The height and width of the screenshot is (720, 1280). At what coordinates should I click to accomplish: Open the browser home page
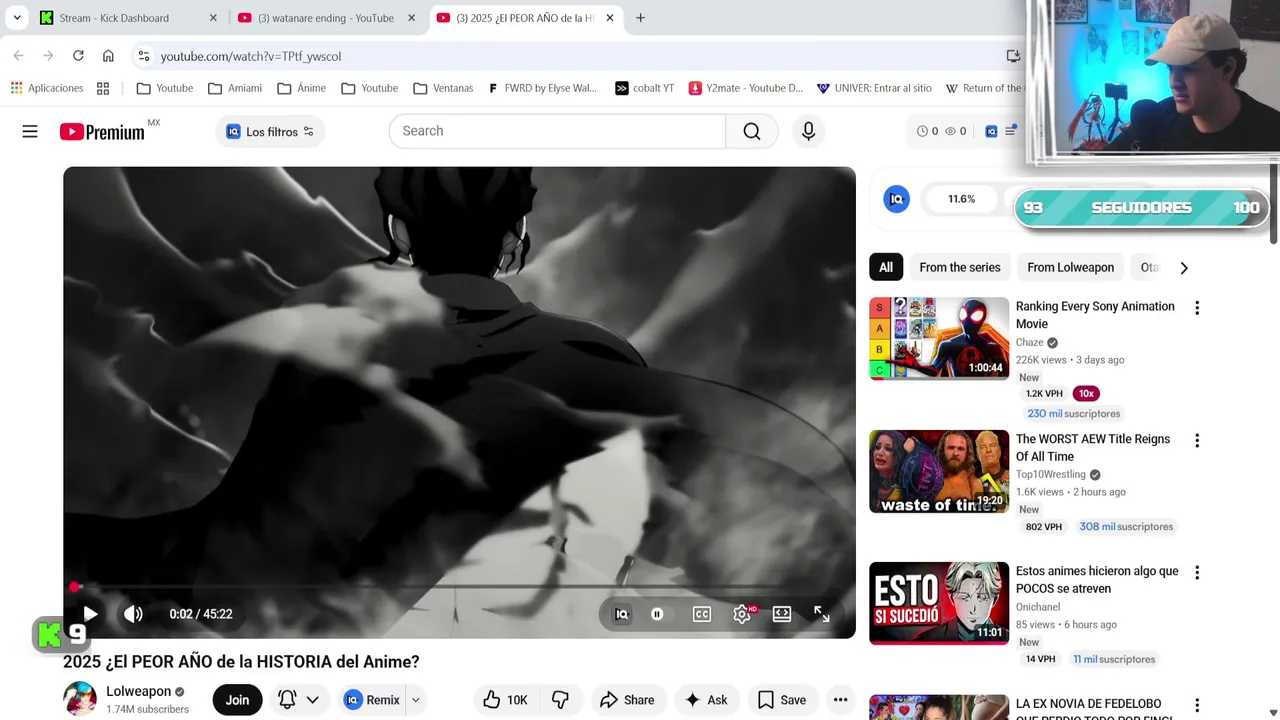pyautogui.click(x=108, y=56)
